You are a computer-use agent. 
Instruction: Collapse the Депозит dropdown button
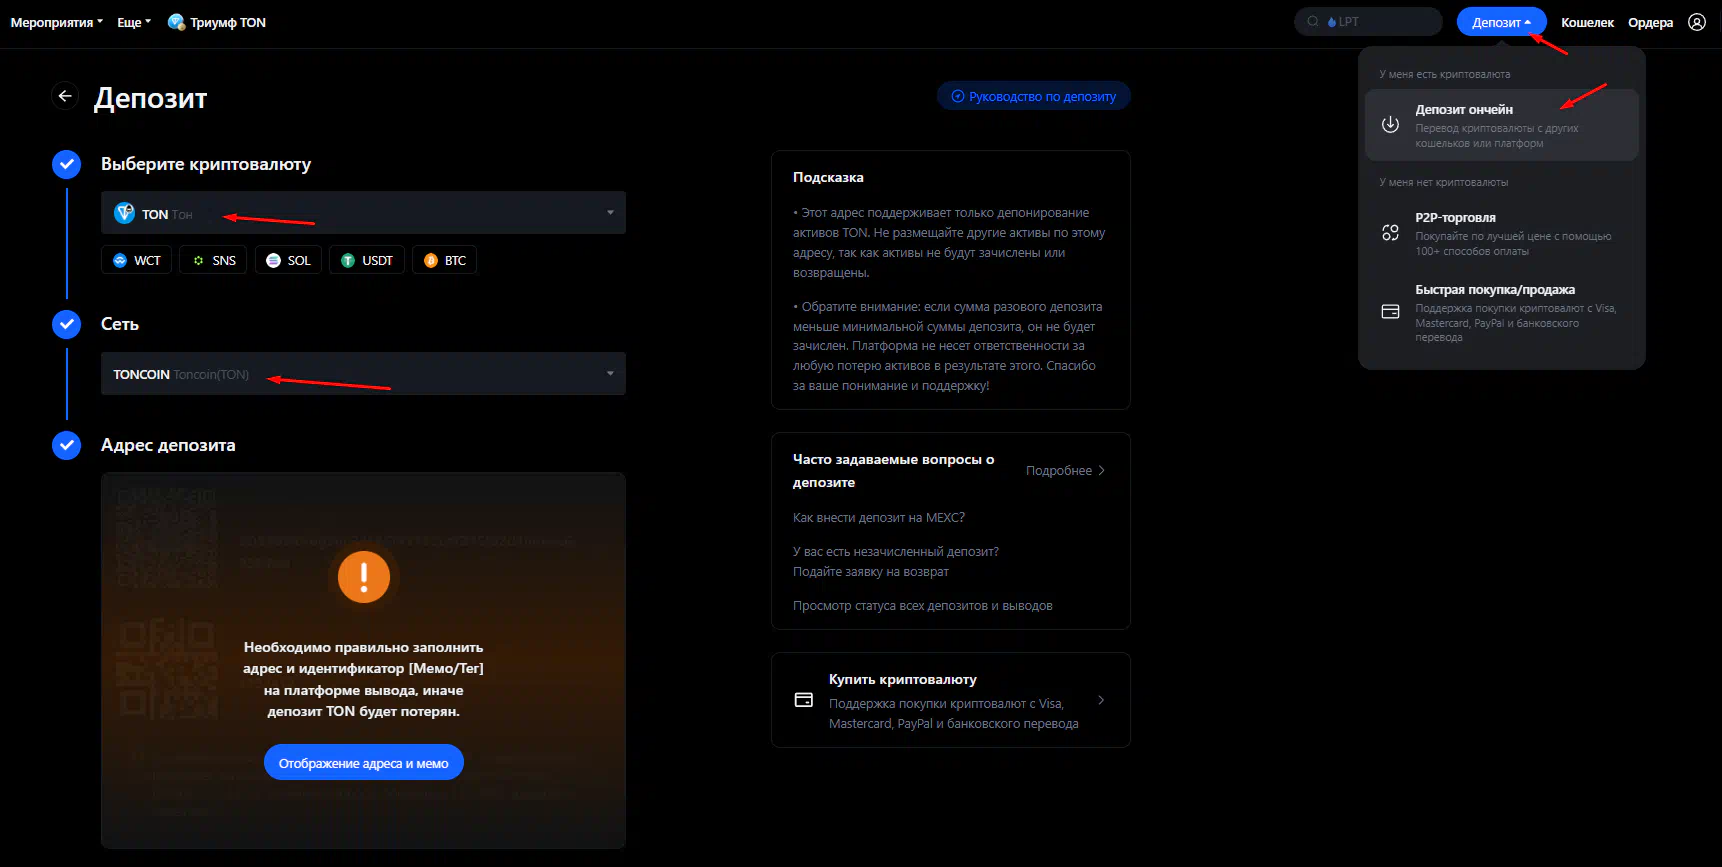click(1501, 22)
